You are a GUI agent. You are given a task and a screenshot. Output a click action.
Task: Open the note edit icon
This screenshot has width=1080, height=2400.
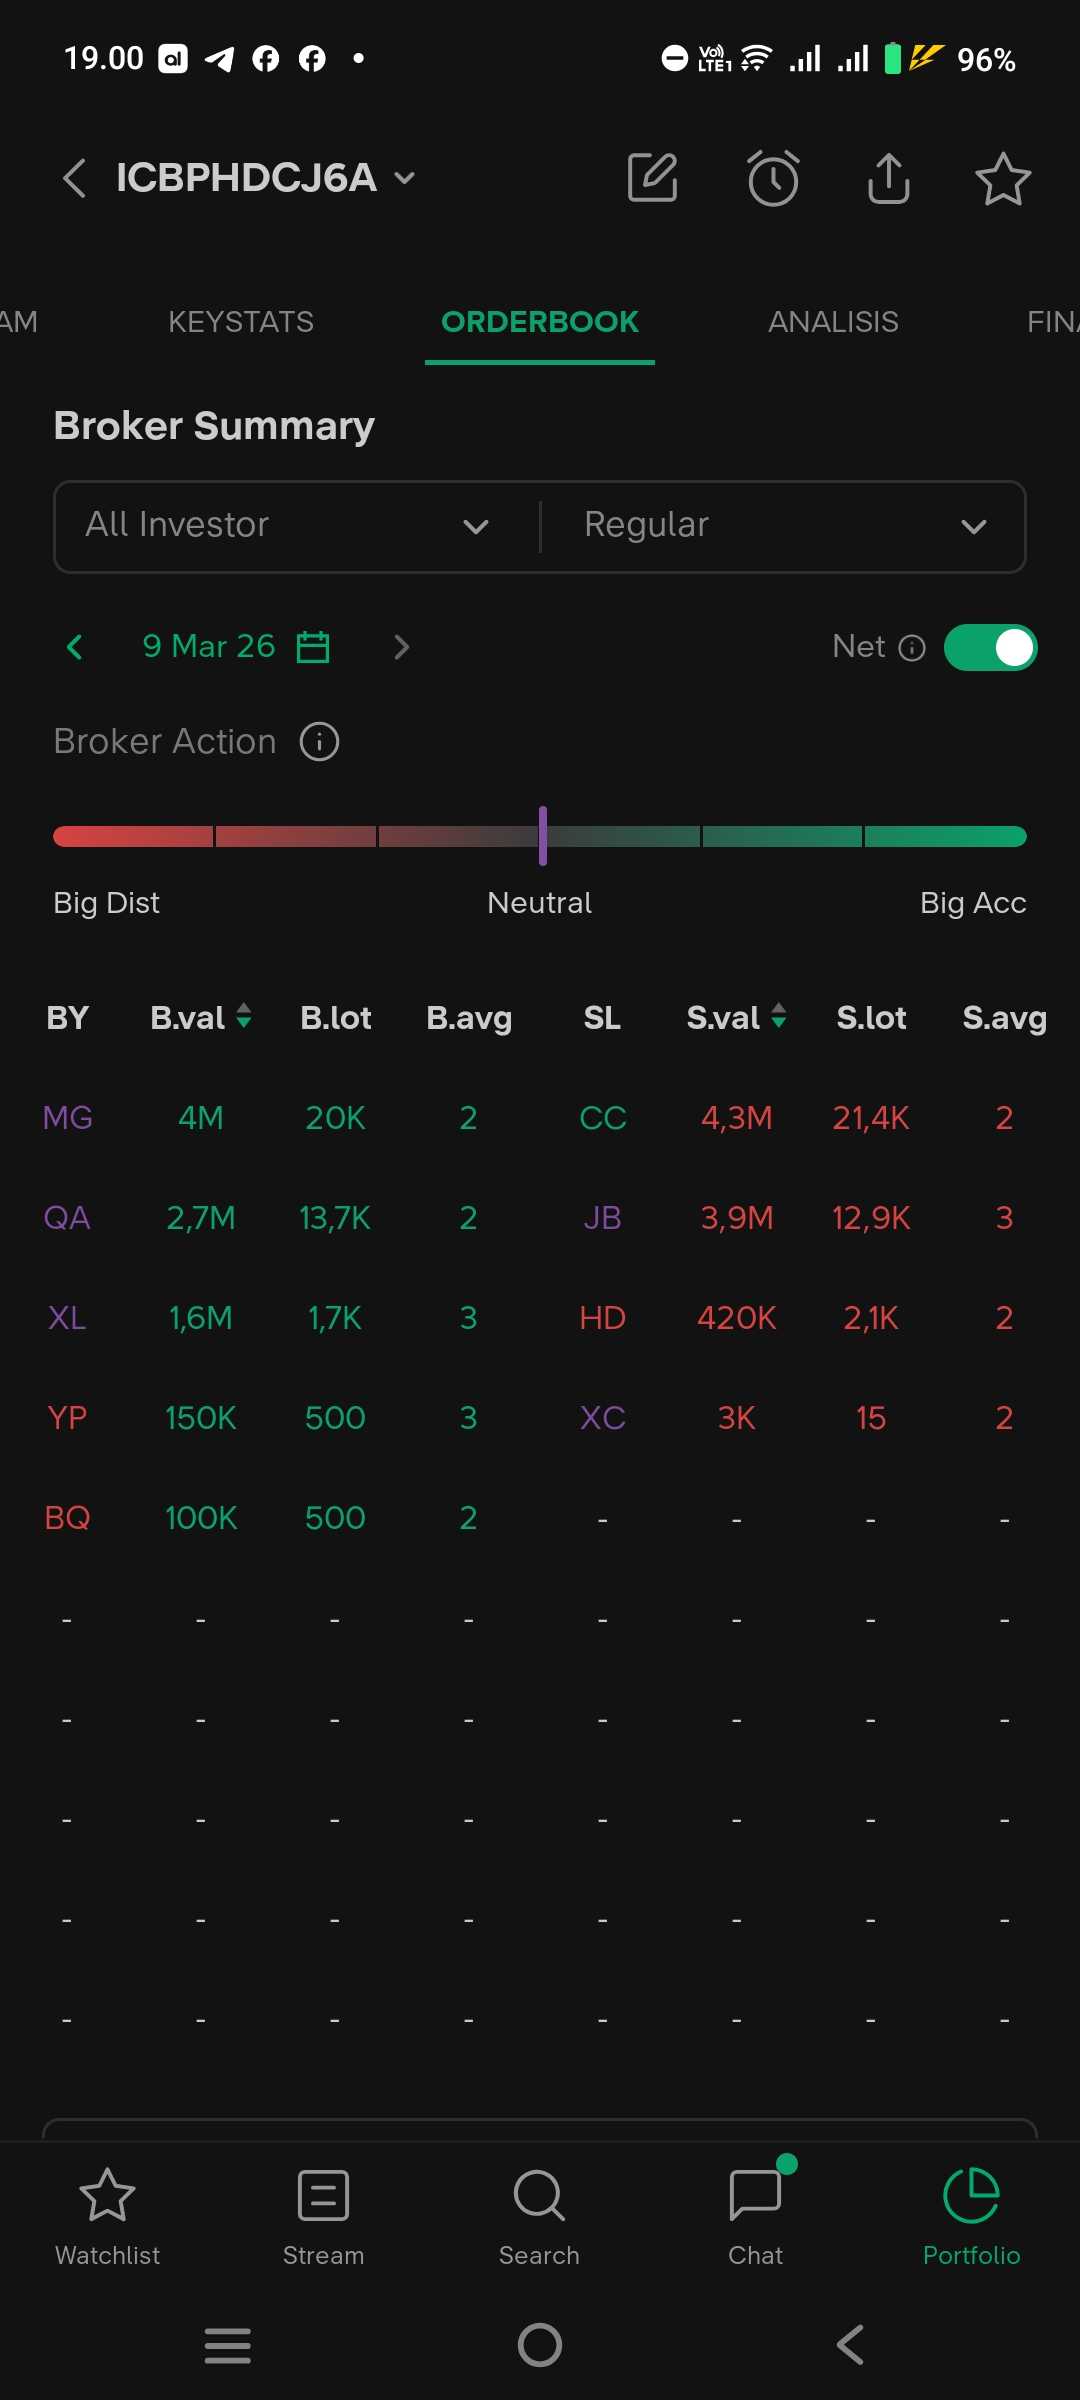(x=652, y=179)
